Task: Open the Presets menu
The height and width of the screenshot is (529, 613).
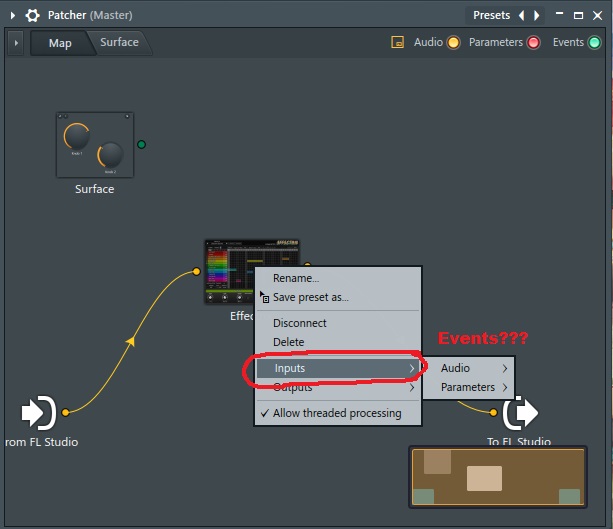Action: point(491,15)
